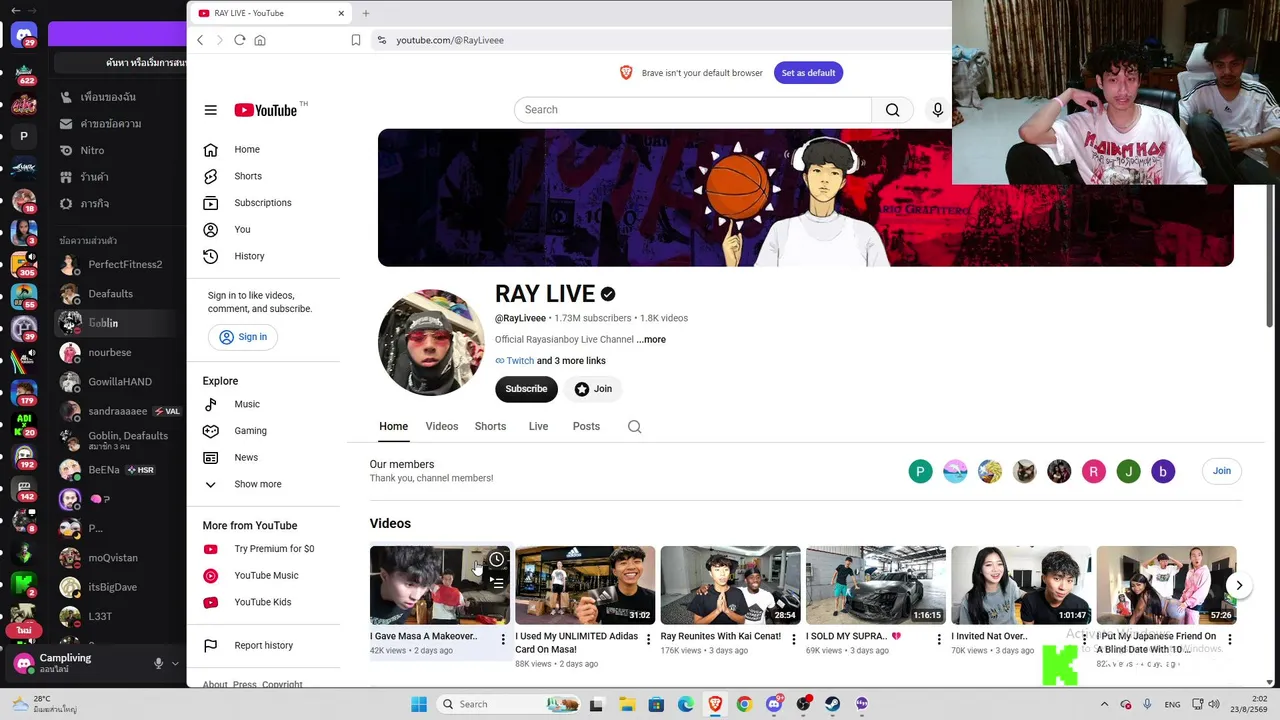Open YouTube Music from sidebar

pyautogui.click(x=266, y=576)
